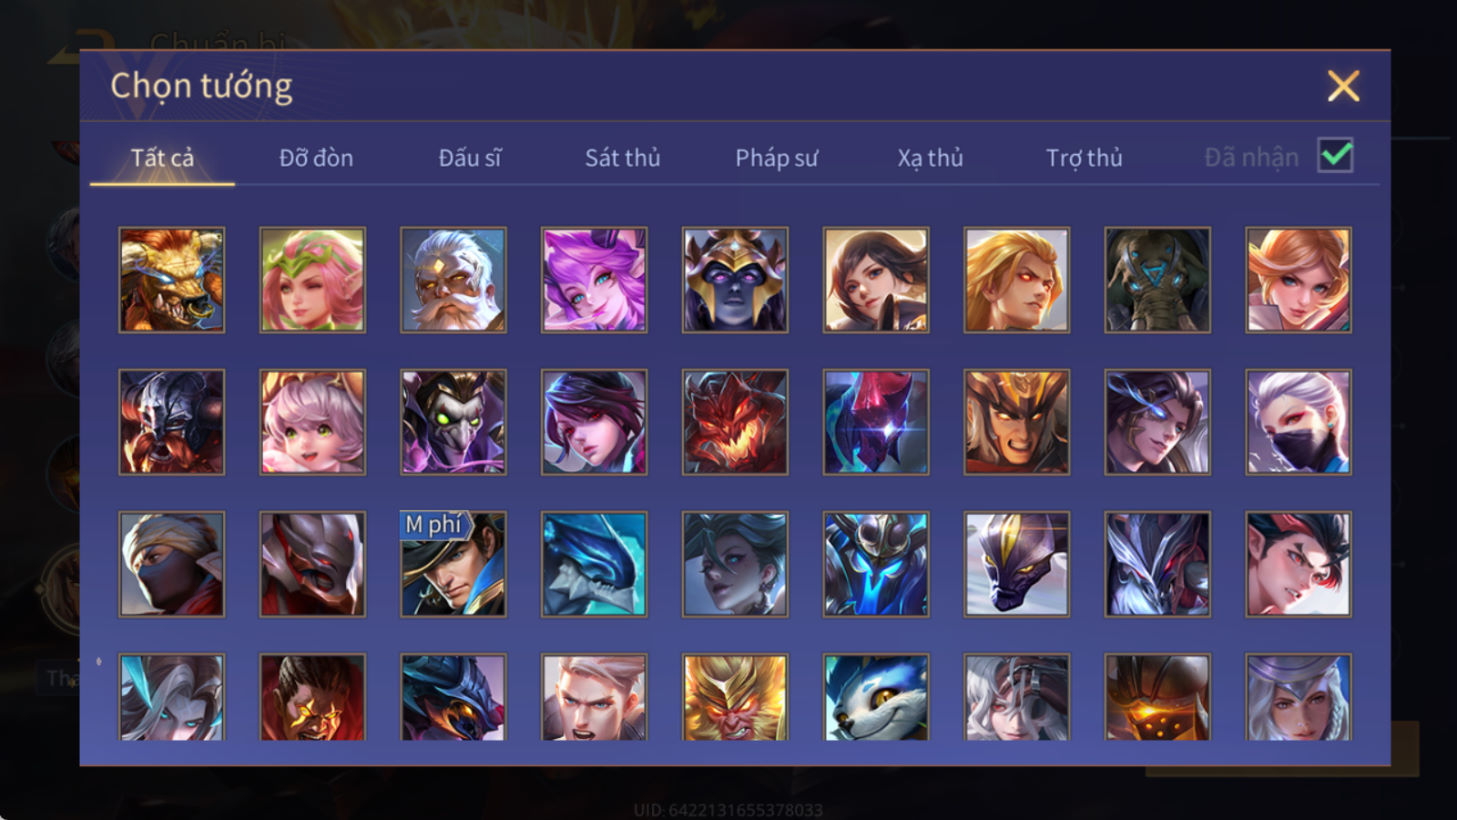Viewport: 1457px width, 820px height.
Task: Select the 'Đấu sĩ' tab
Action: pyautogui.click(x=469, y=158)
